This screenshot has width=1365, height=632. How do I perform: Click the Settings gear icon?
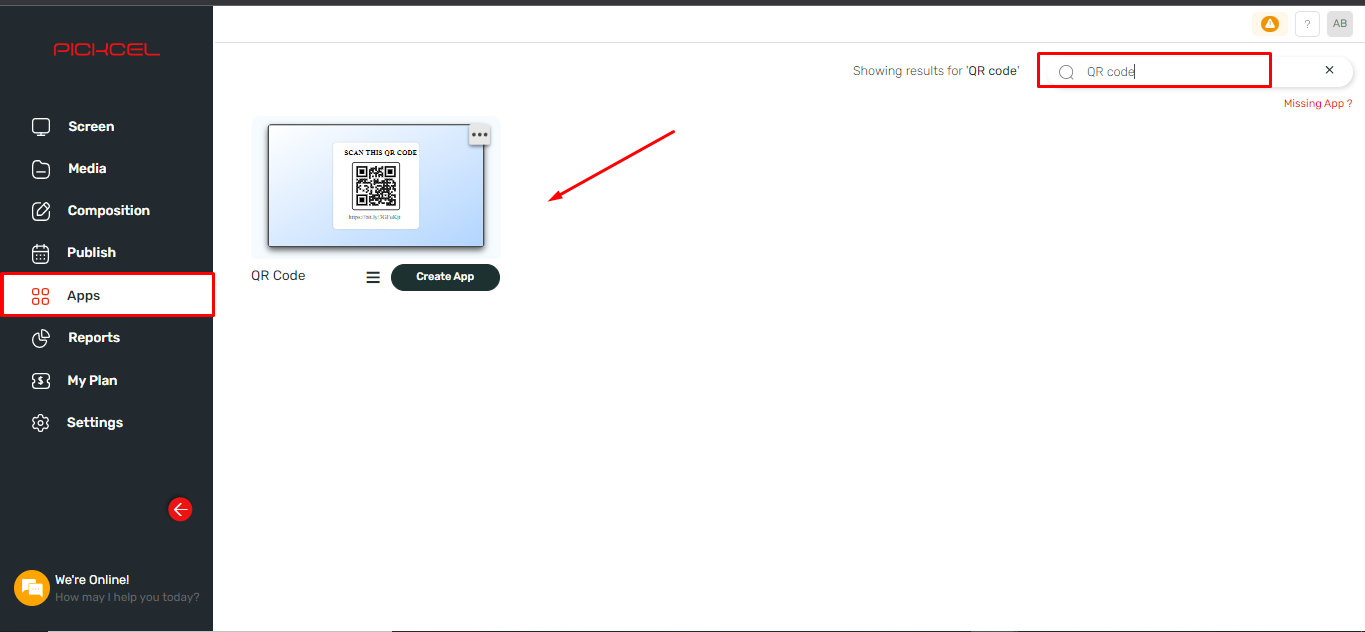(41, 423)
